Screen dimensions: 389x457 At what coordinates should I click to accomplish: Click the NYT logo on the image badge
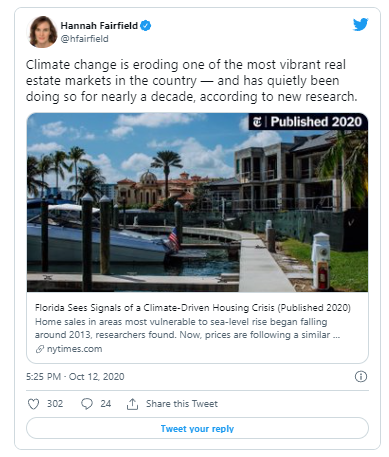pos(257,122)
